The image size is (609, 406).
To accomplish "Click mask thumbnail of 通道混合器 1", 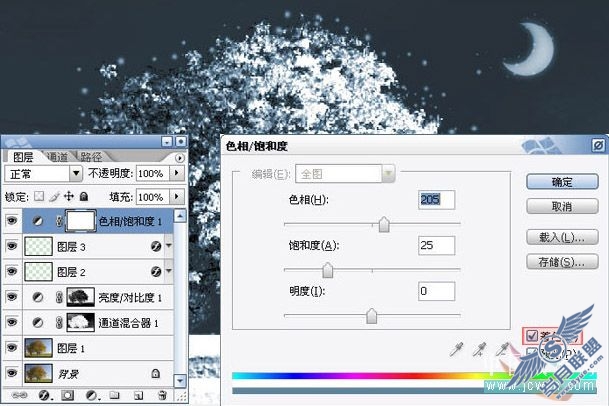I will [x=81, y=322].
